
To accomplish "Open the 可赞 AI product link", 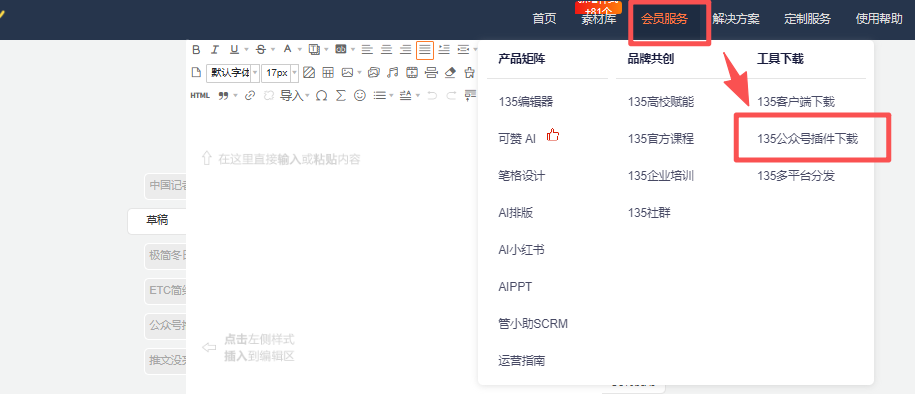I will click(517, 139).
